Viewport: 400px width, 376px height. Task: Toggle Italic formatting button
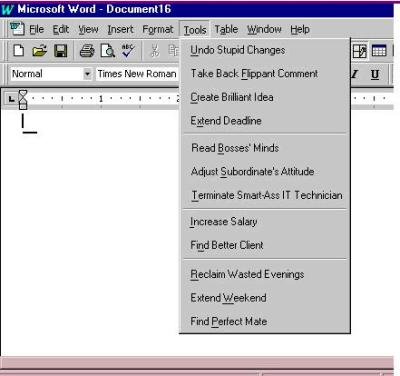pos(355,74)
